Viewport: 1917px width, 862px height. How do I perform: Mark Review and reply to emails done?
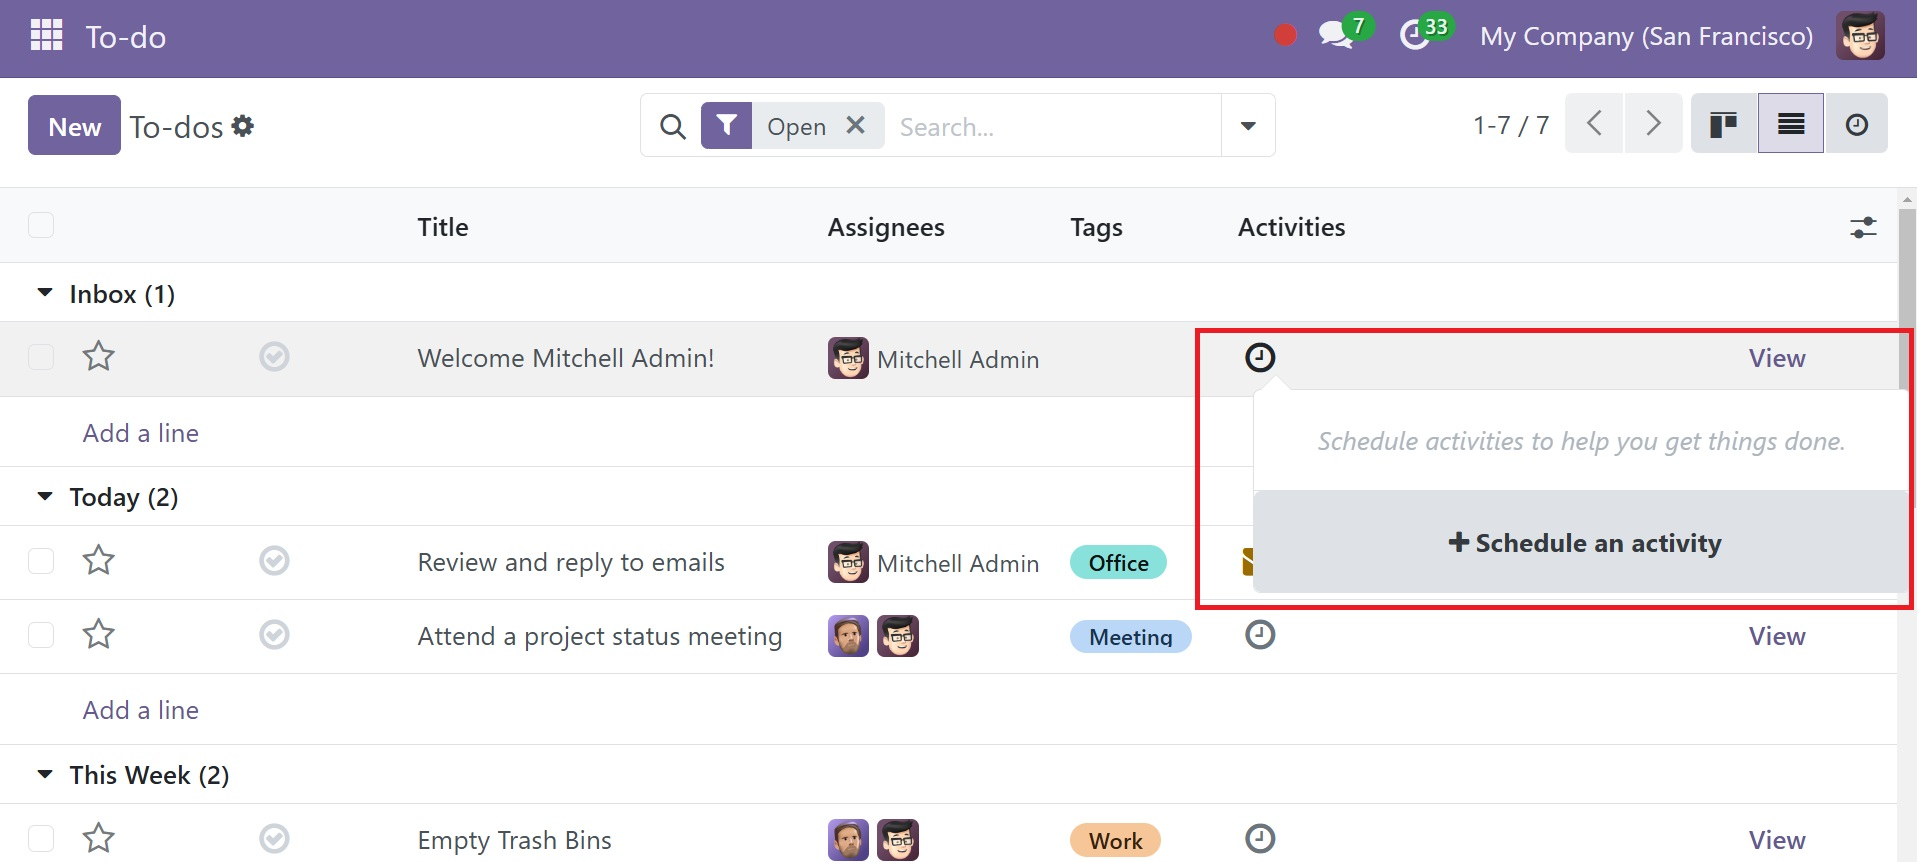tap(274, 560)
